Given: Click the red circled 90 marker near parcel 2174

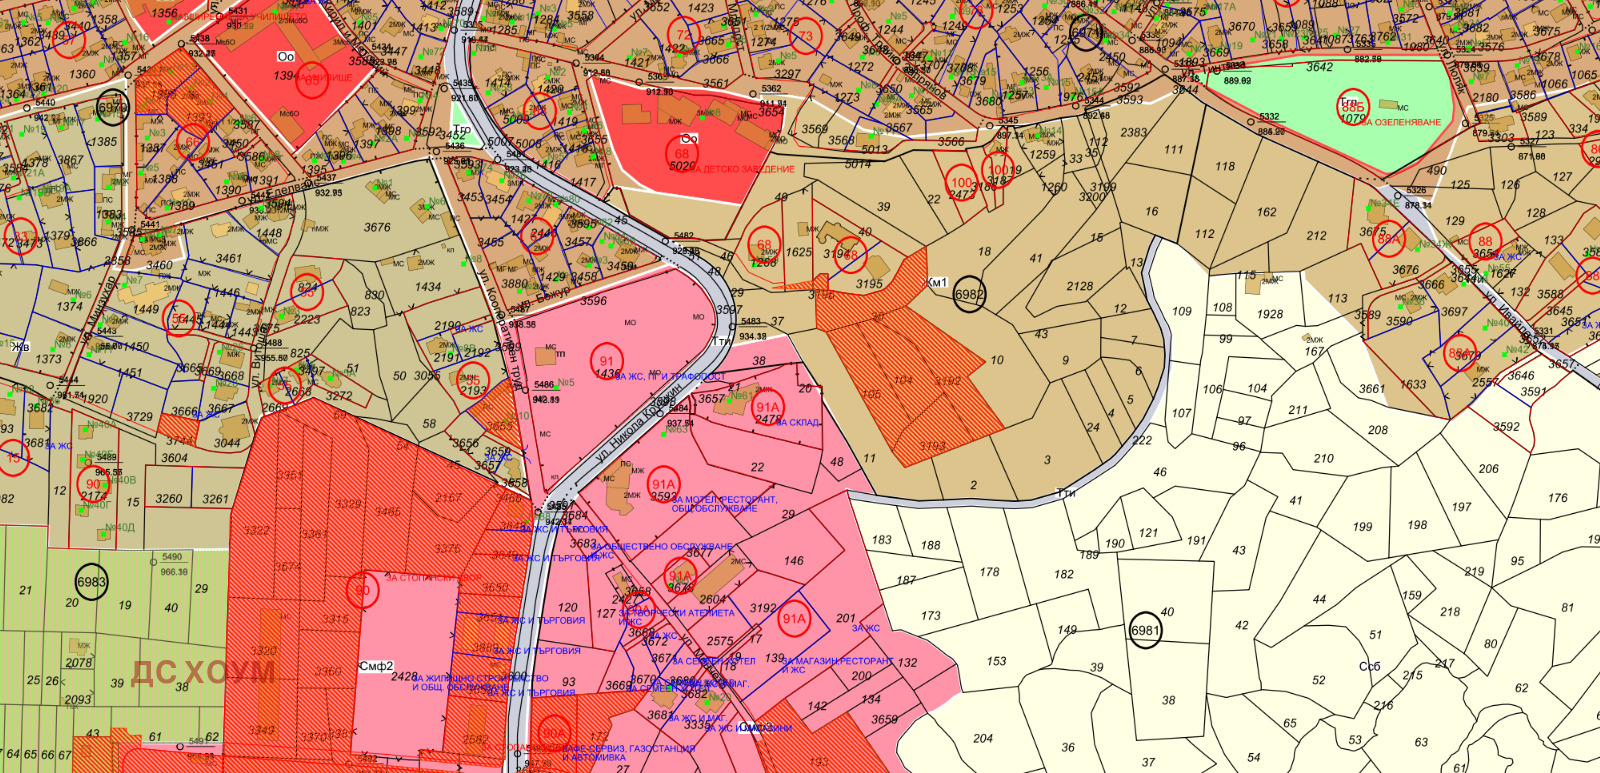Looking at the screenshot, I should click(x=93, y=484).
